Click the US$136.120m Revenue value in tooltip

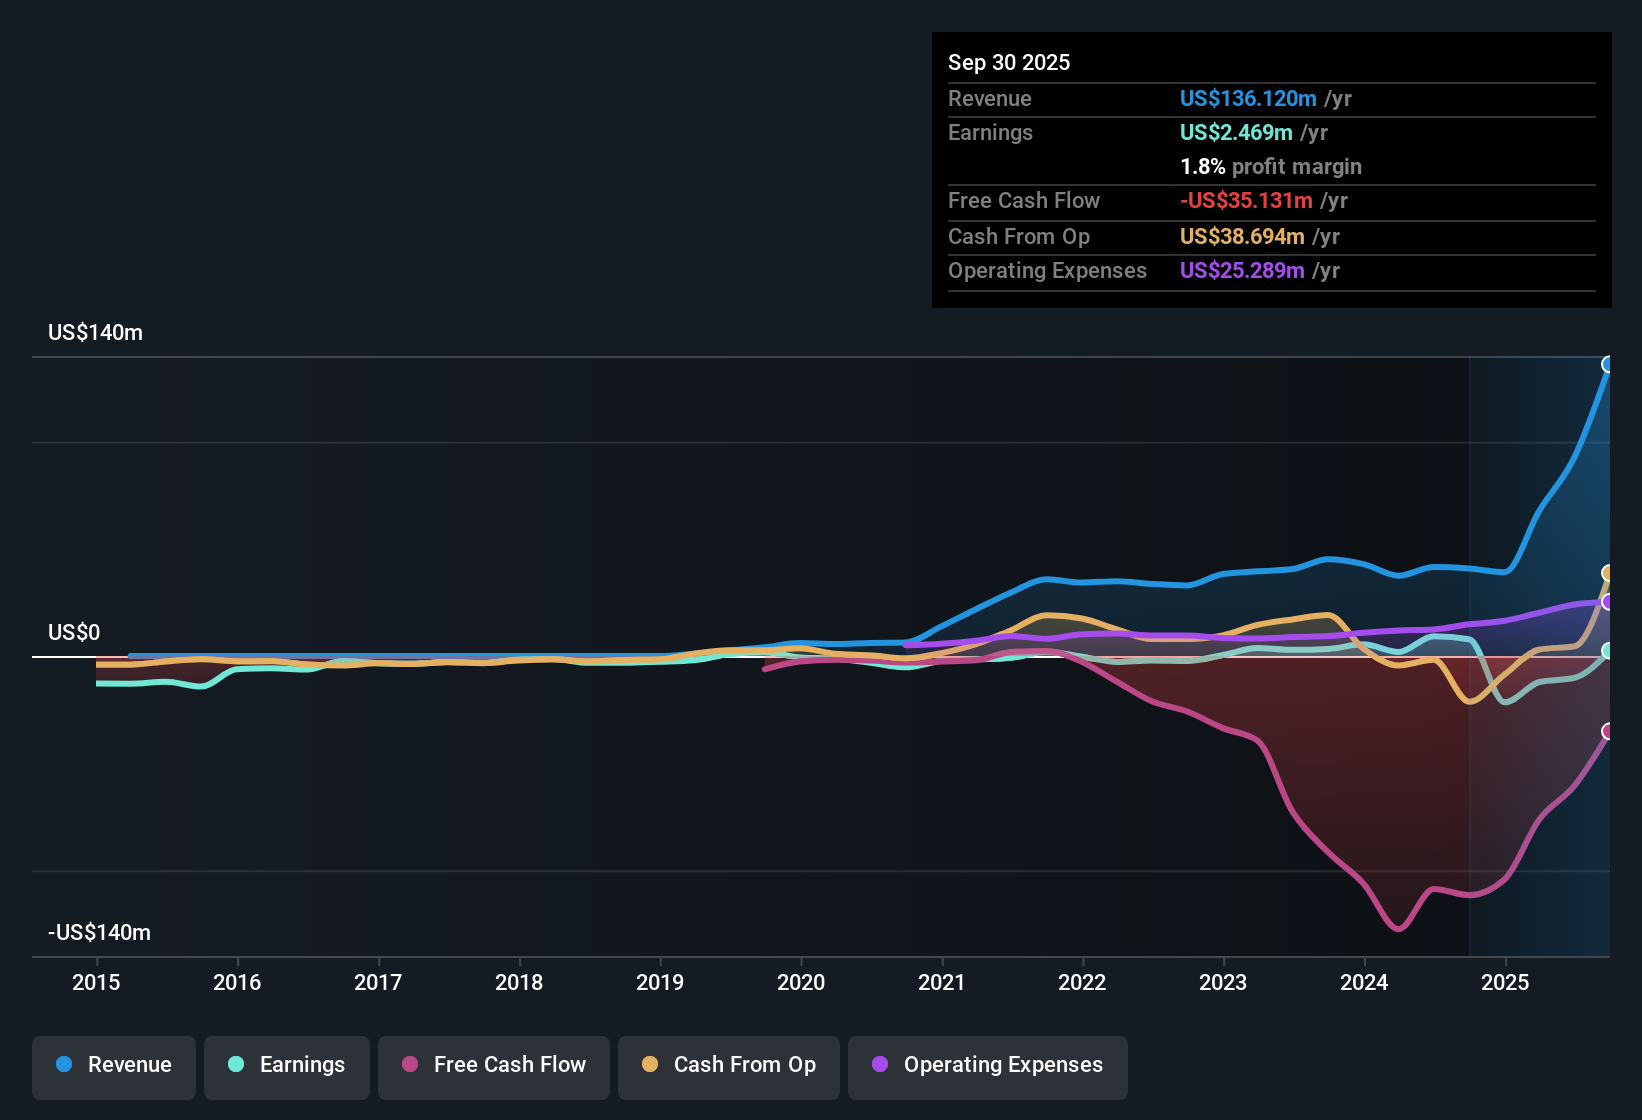pyautogui.click(x=1247, y=98)
